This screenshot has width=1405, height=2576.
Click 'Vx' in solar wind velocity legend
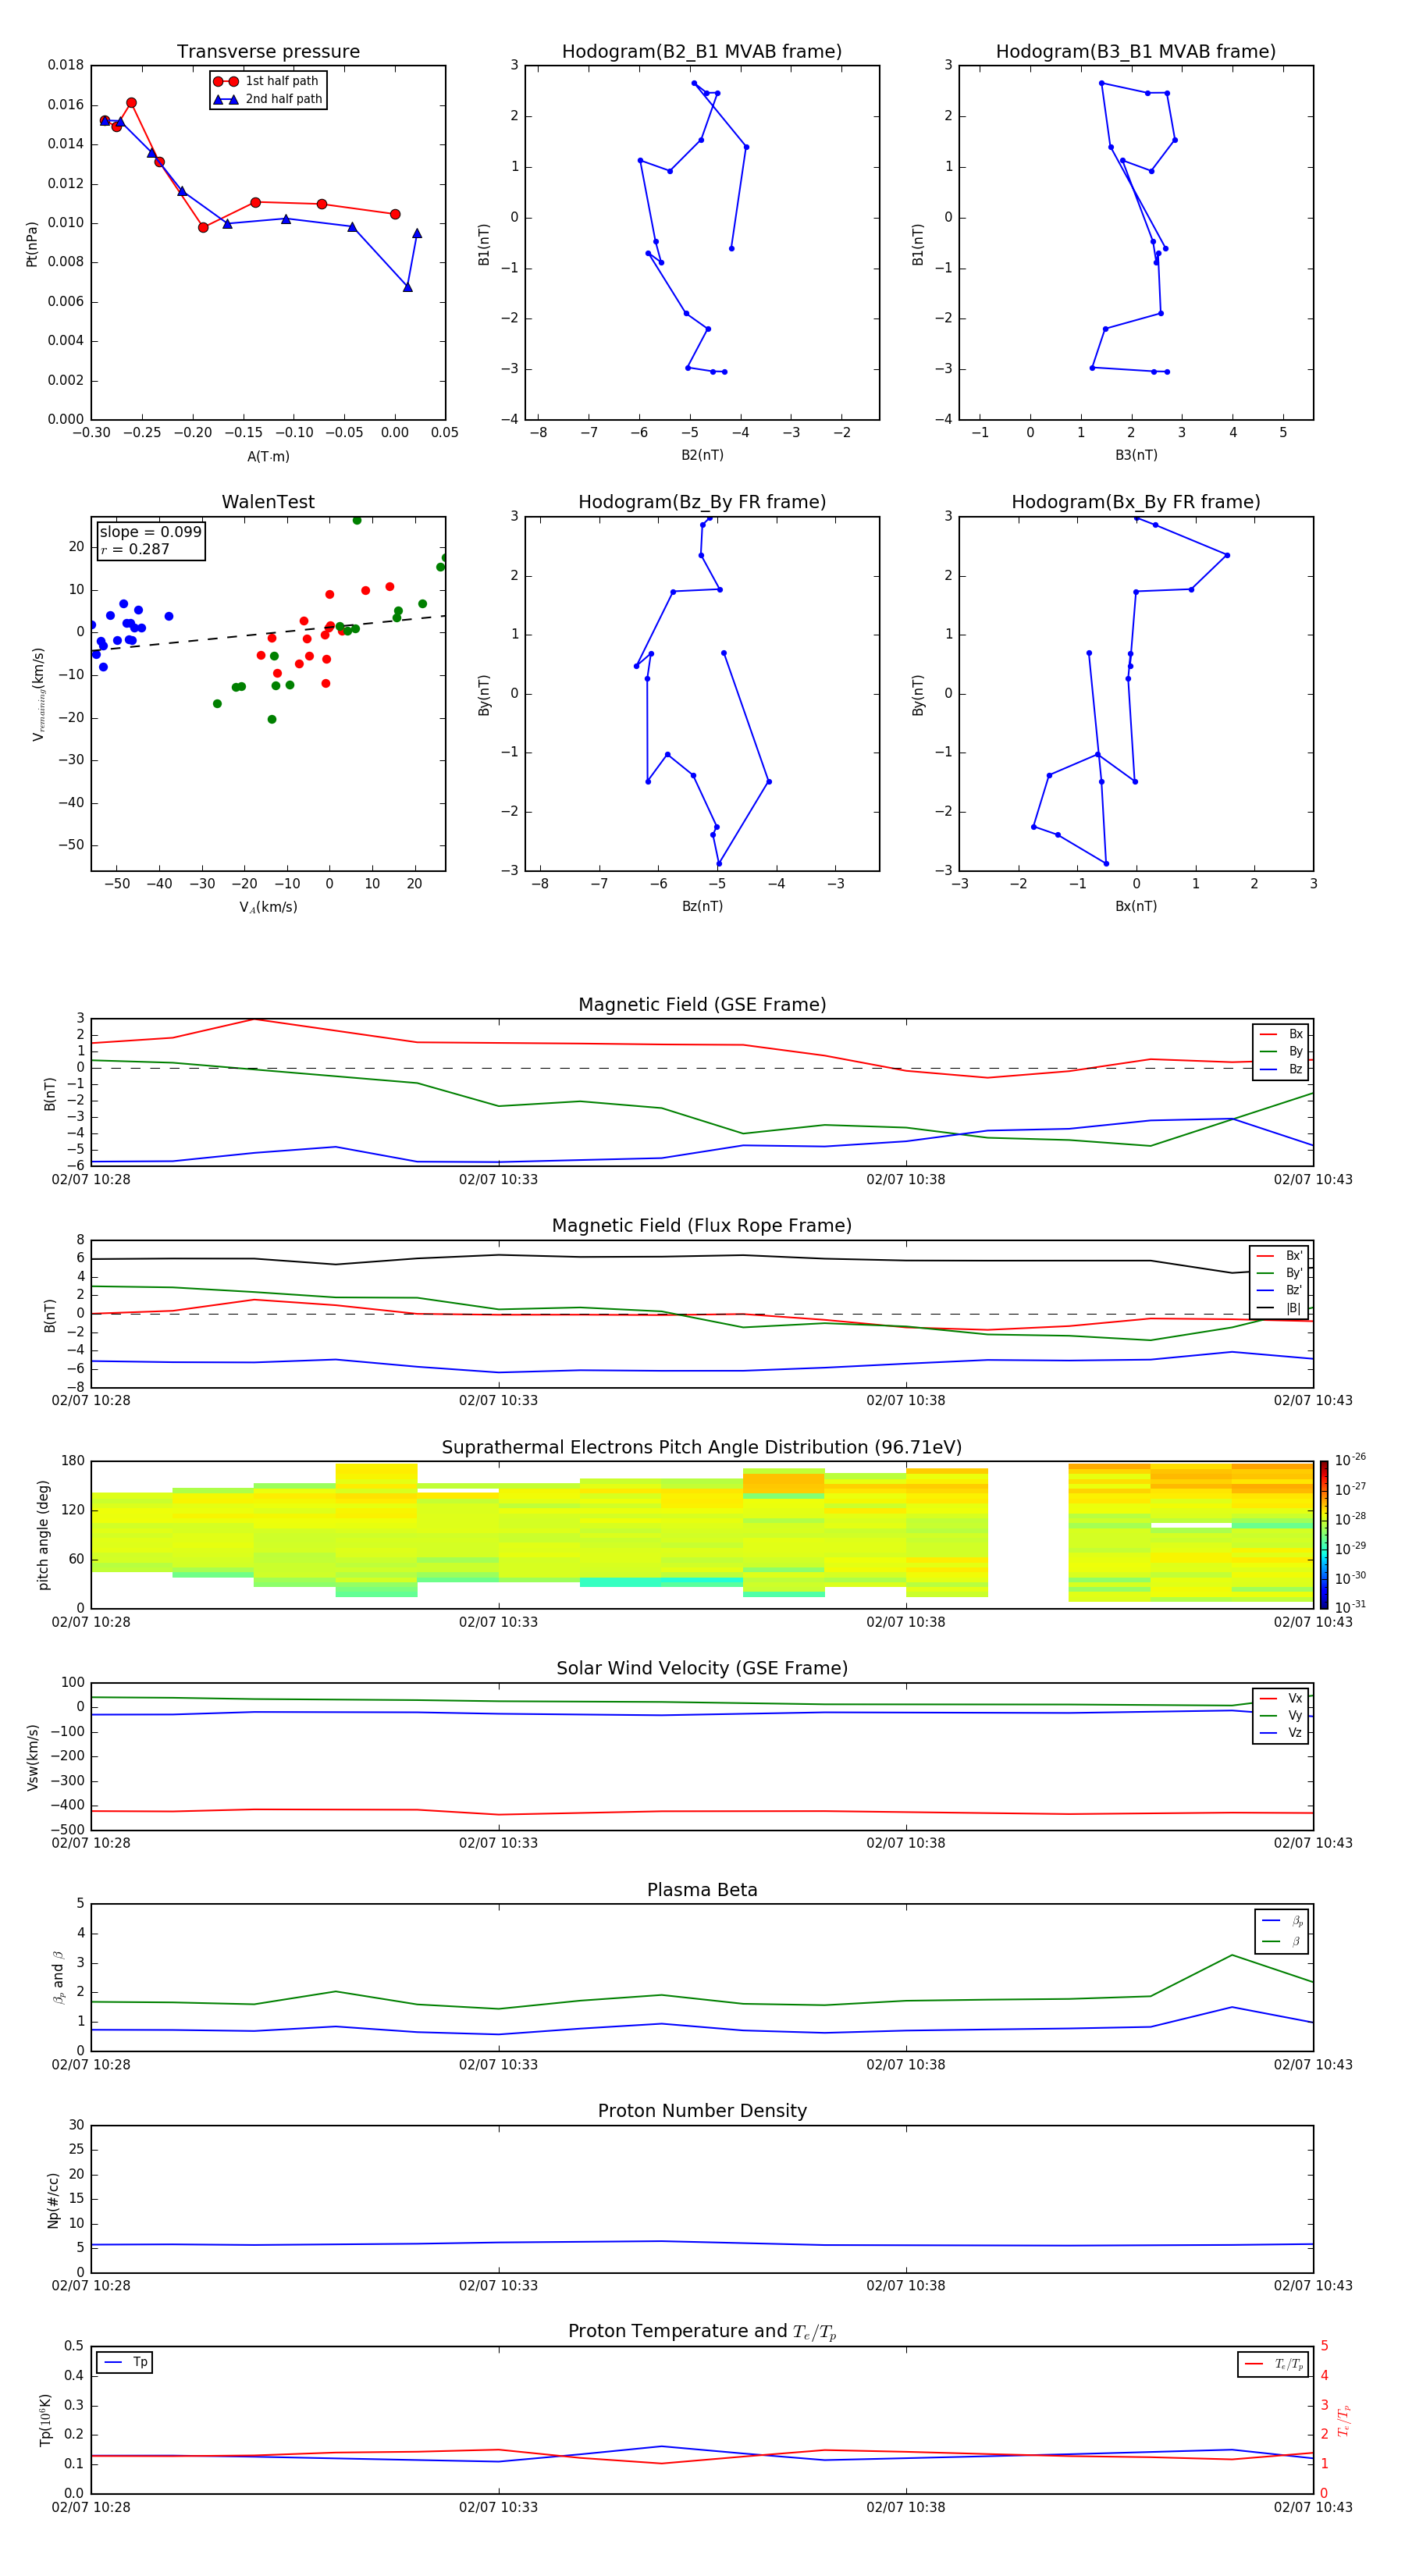coord(1295,1698)
